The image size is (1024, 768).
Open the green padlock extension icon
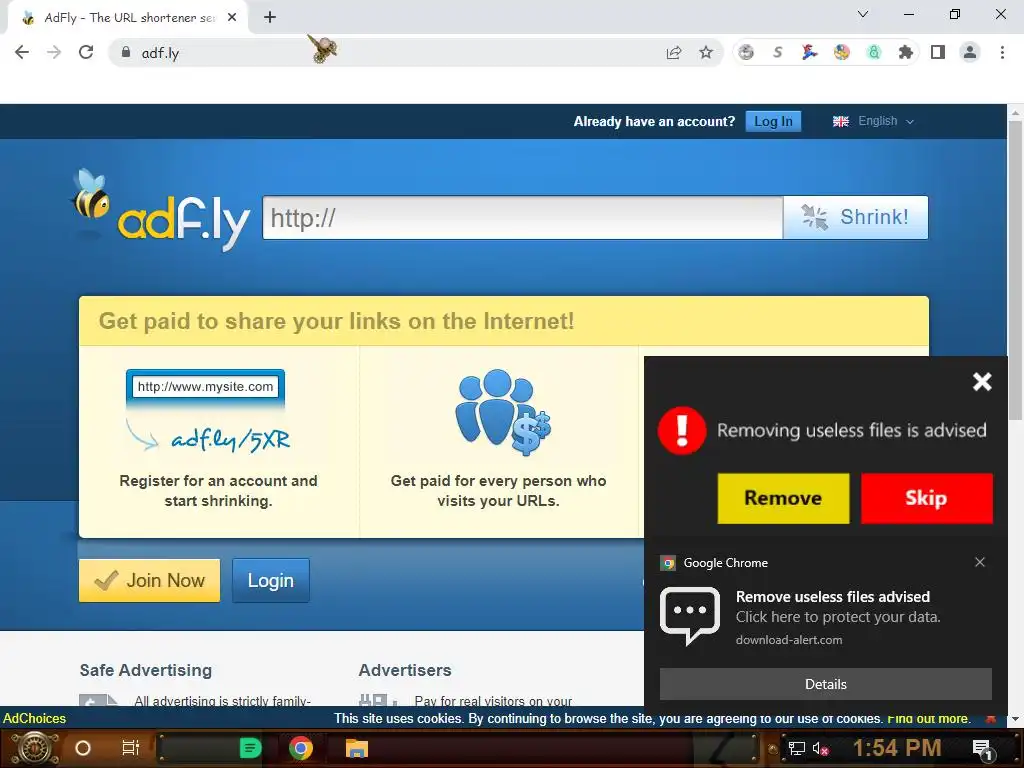(874, 52)
